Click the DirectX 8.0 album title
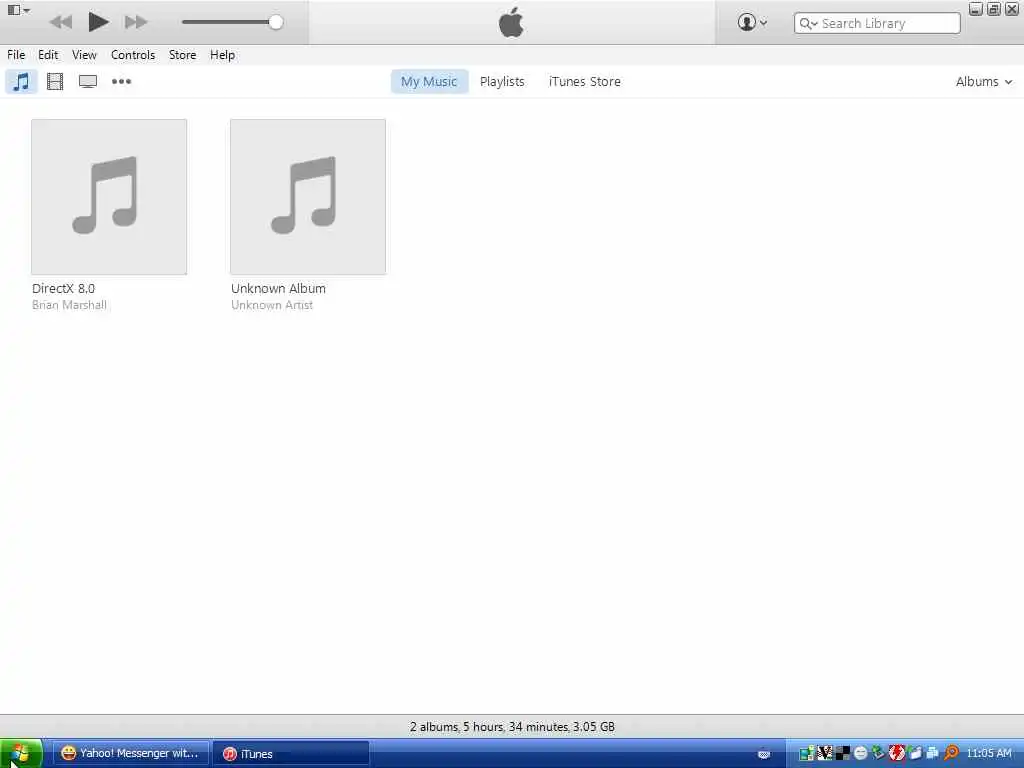Screen dimensions: 1024x768 click(63, 289)
